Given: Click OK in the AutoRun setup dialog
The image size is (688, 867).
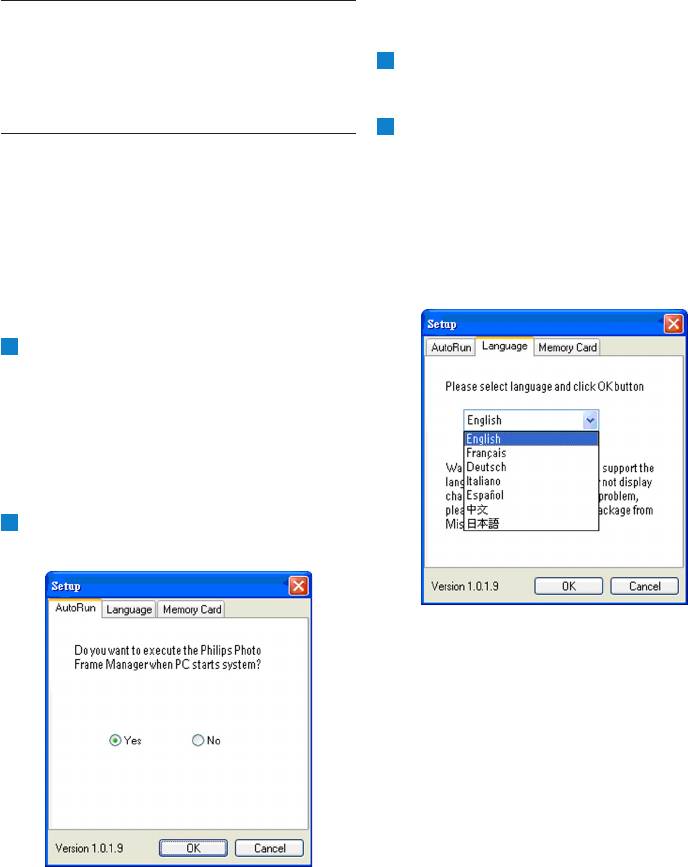Looking at the screenshot, I should (193, 848).
